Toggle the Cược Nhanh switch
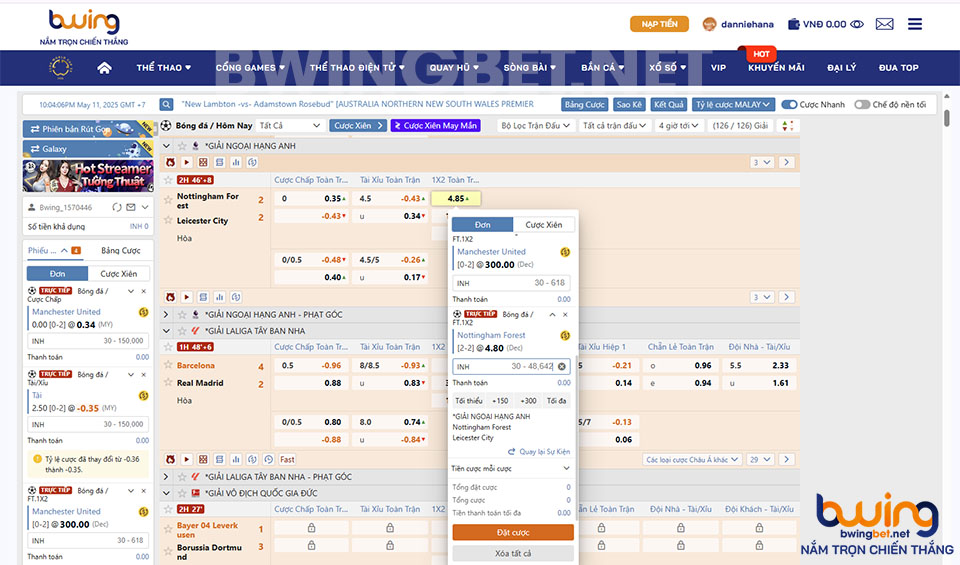 [789, 104]
